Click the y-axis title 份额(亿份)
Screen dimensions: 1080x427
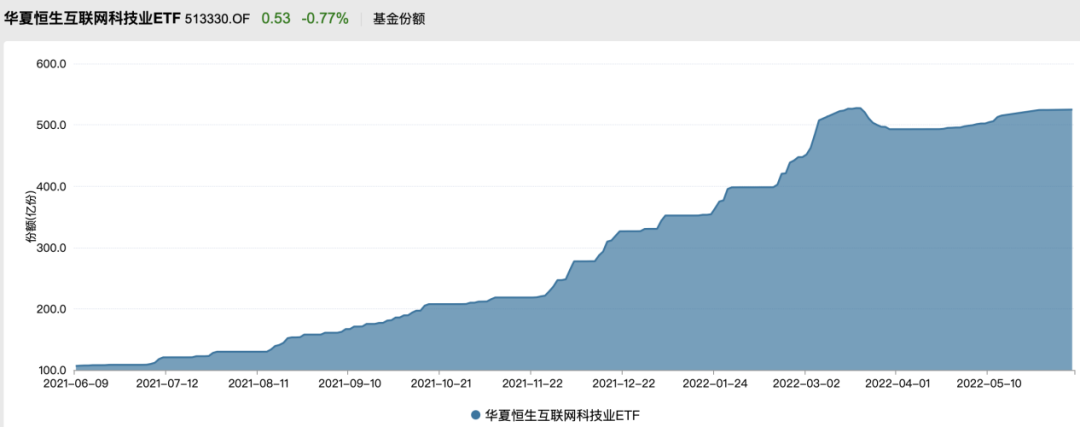point(32,218)
